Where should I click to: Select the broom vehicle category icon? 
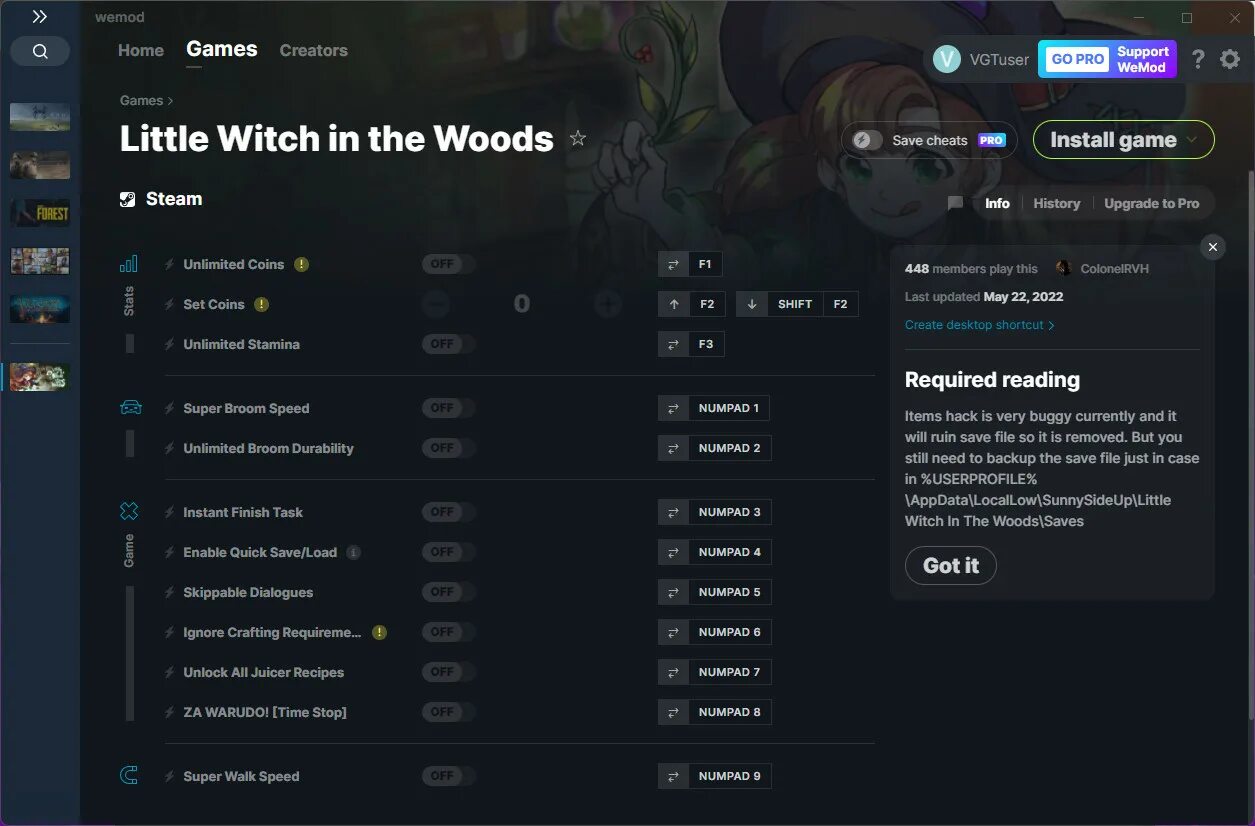tap(130, 408)
